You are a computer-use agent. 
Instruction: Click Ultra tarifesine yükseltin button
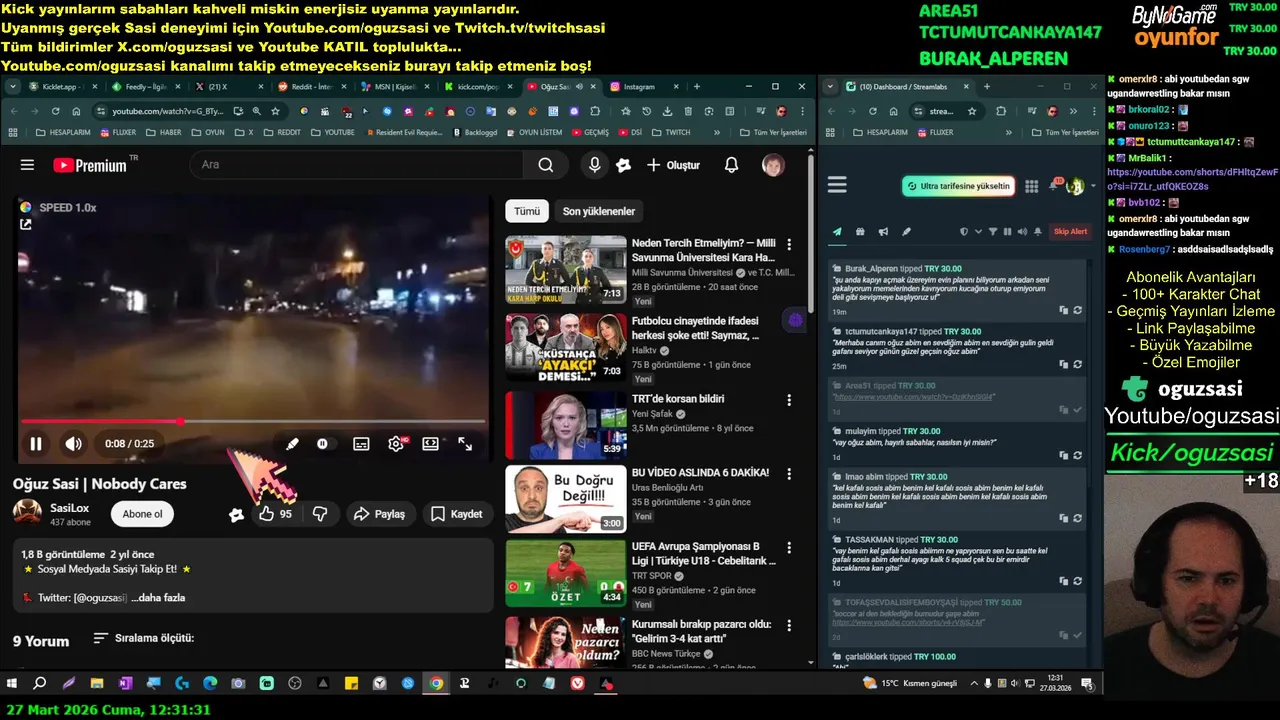coord(958,186)
